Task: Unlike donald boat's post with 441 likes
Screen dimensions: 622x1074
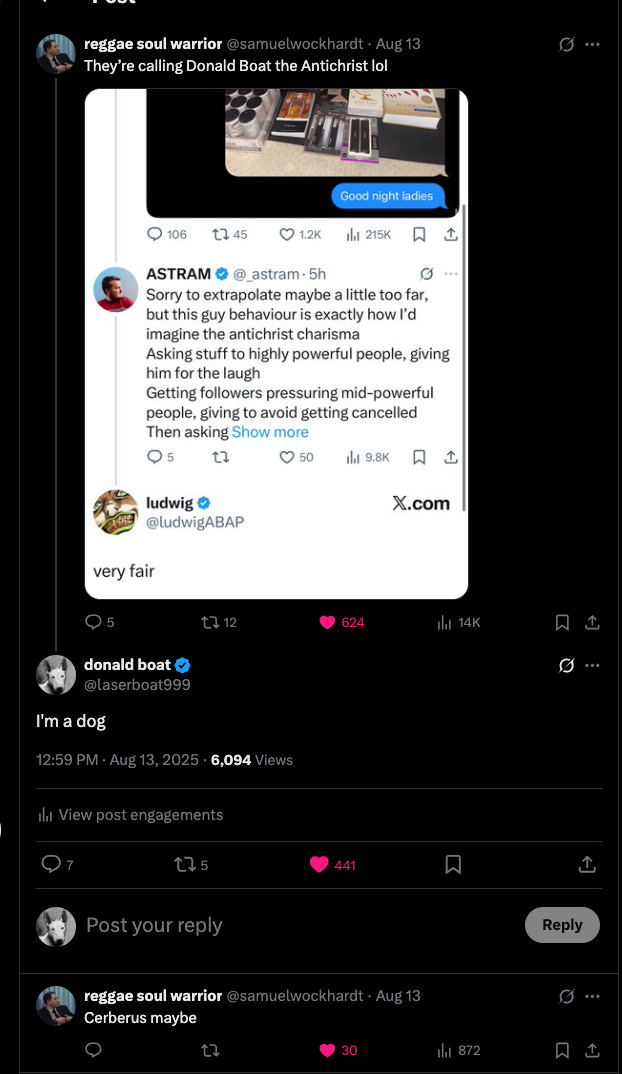Action: 320,864
